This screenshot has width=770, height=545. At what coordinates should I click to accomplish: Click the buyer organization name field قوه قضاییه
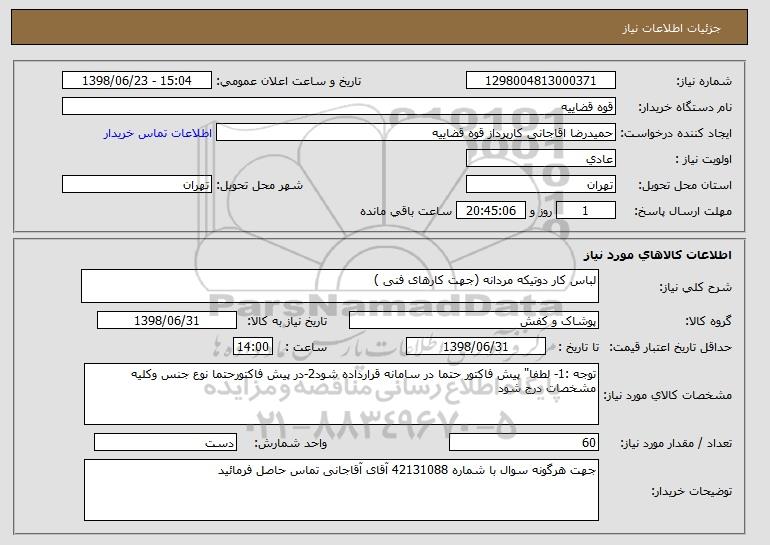tap(339, 107)
